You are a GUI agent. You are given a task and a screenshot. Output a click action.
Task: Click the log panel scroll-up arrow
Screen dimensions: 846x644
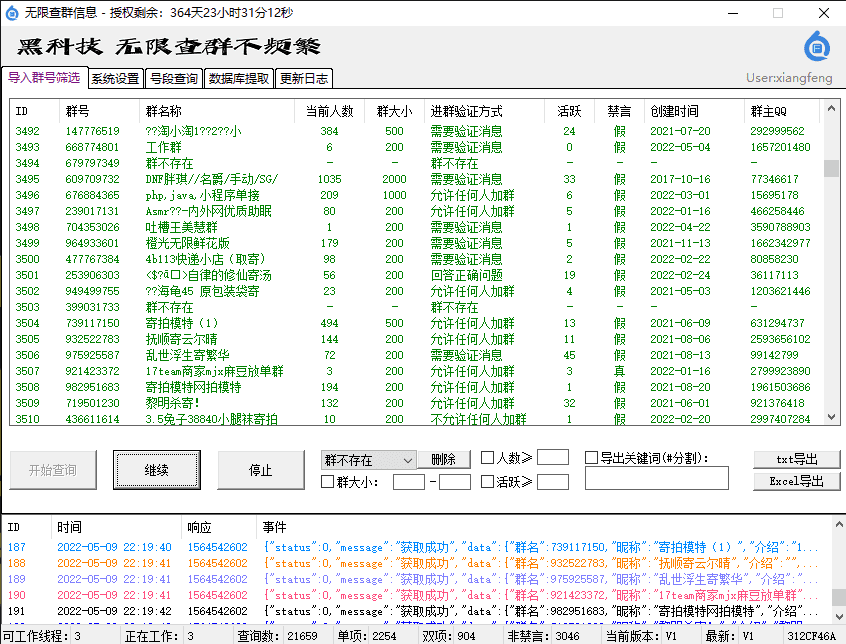pyautogui.click(x=839, y=524)
